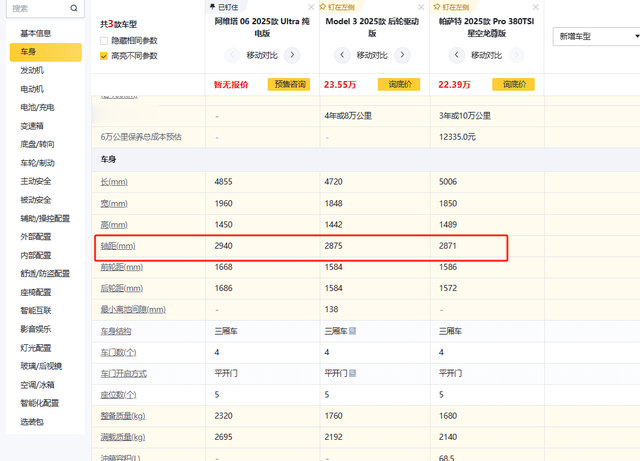Open 后轮距(mm) parameter link

(x=122, y=288)
